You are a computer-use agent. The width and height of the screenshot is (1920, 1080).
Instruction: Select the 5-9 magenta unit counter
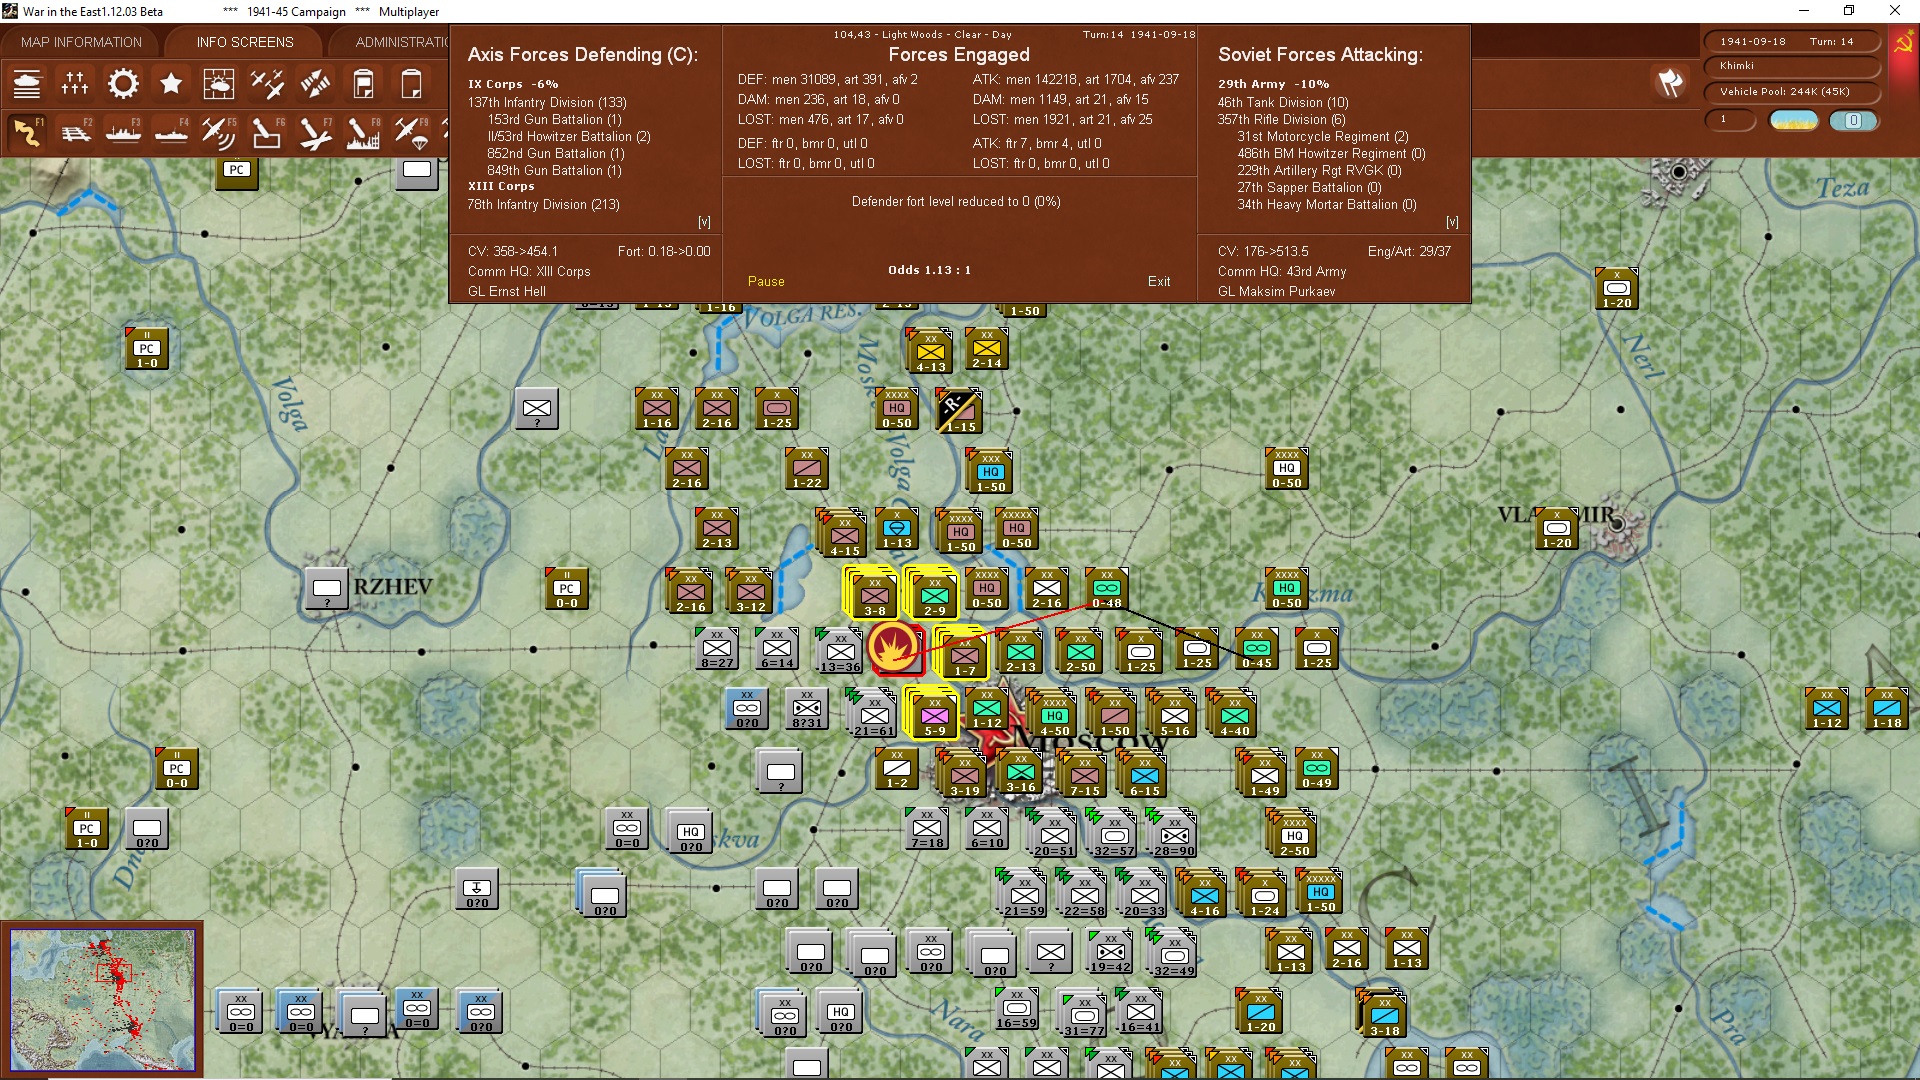click(x=934, y=714)
